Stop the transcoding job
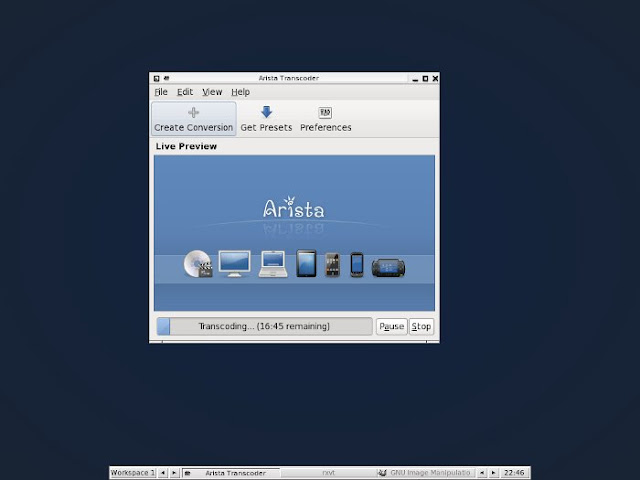This screenshot has width=640, height=480. [421, 326]
